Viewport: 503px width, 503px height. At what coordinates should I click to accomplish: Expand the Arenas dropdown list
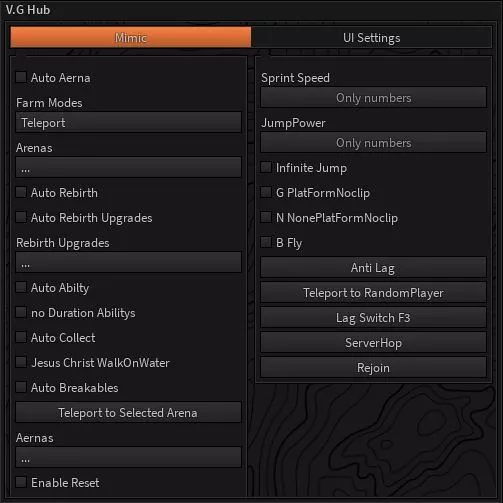pyautogui.click(x=128, y=167)
